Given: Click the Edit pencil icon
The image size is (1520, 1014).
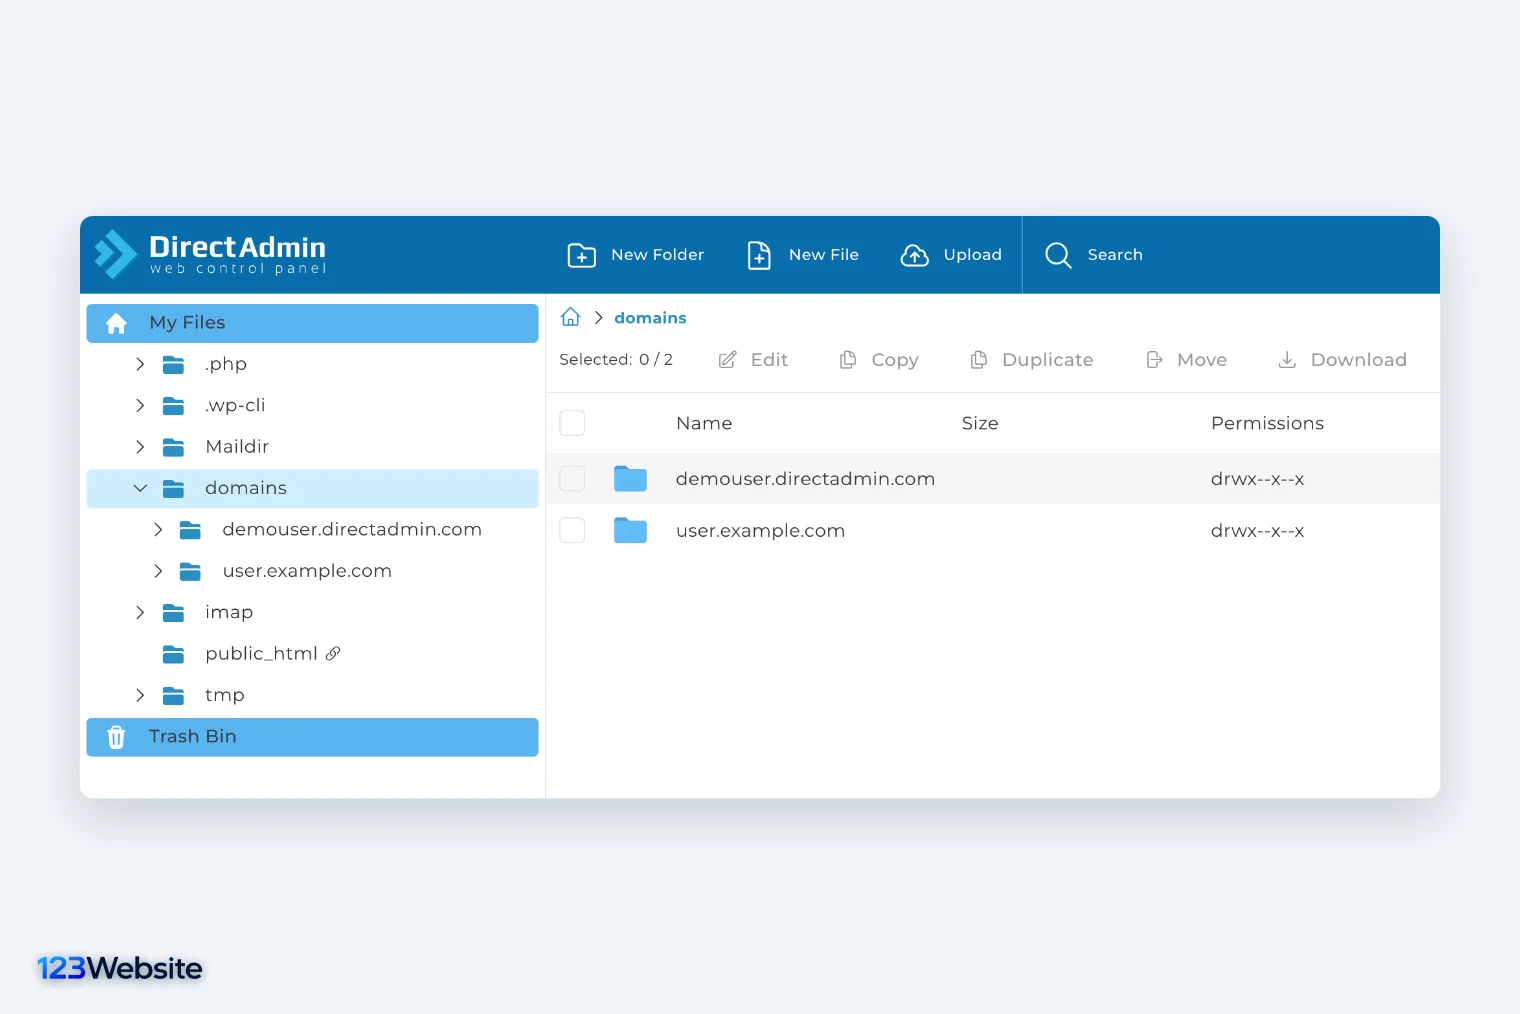Looking at the screenshot, I should pyautogui.click(x=727, y=360).
